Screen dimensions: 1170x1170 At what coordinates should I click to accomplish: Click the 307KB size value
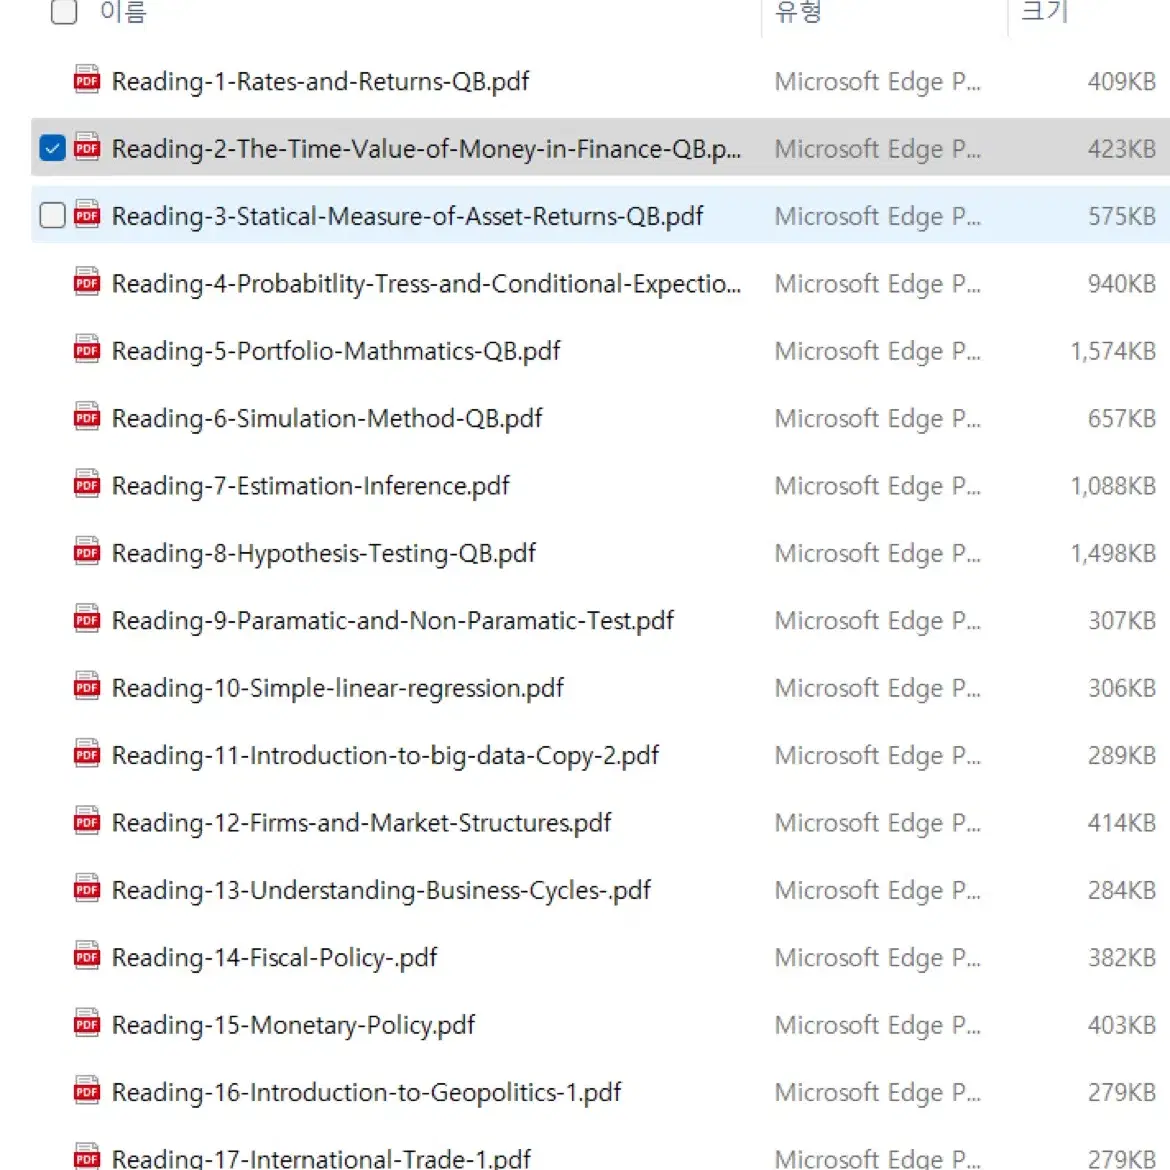1121,621
